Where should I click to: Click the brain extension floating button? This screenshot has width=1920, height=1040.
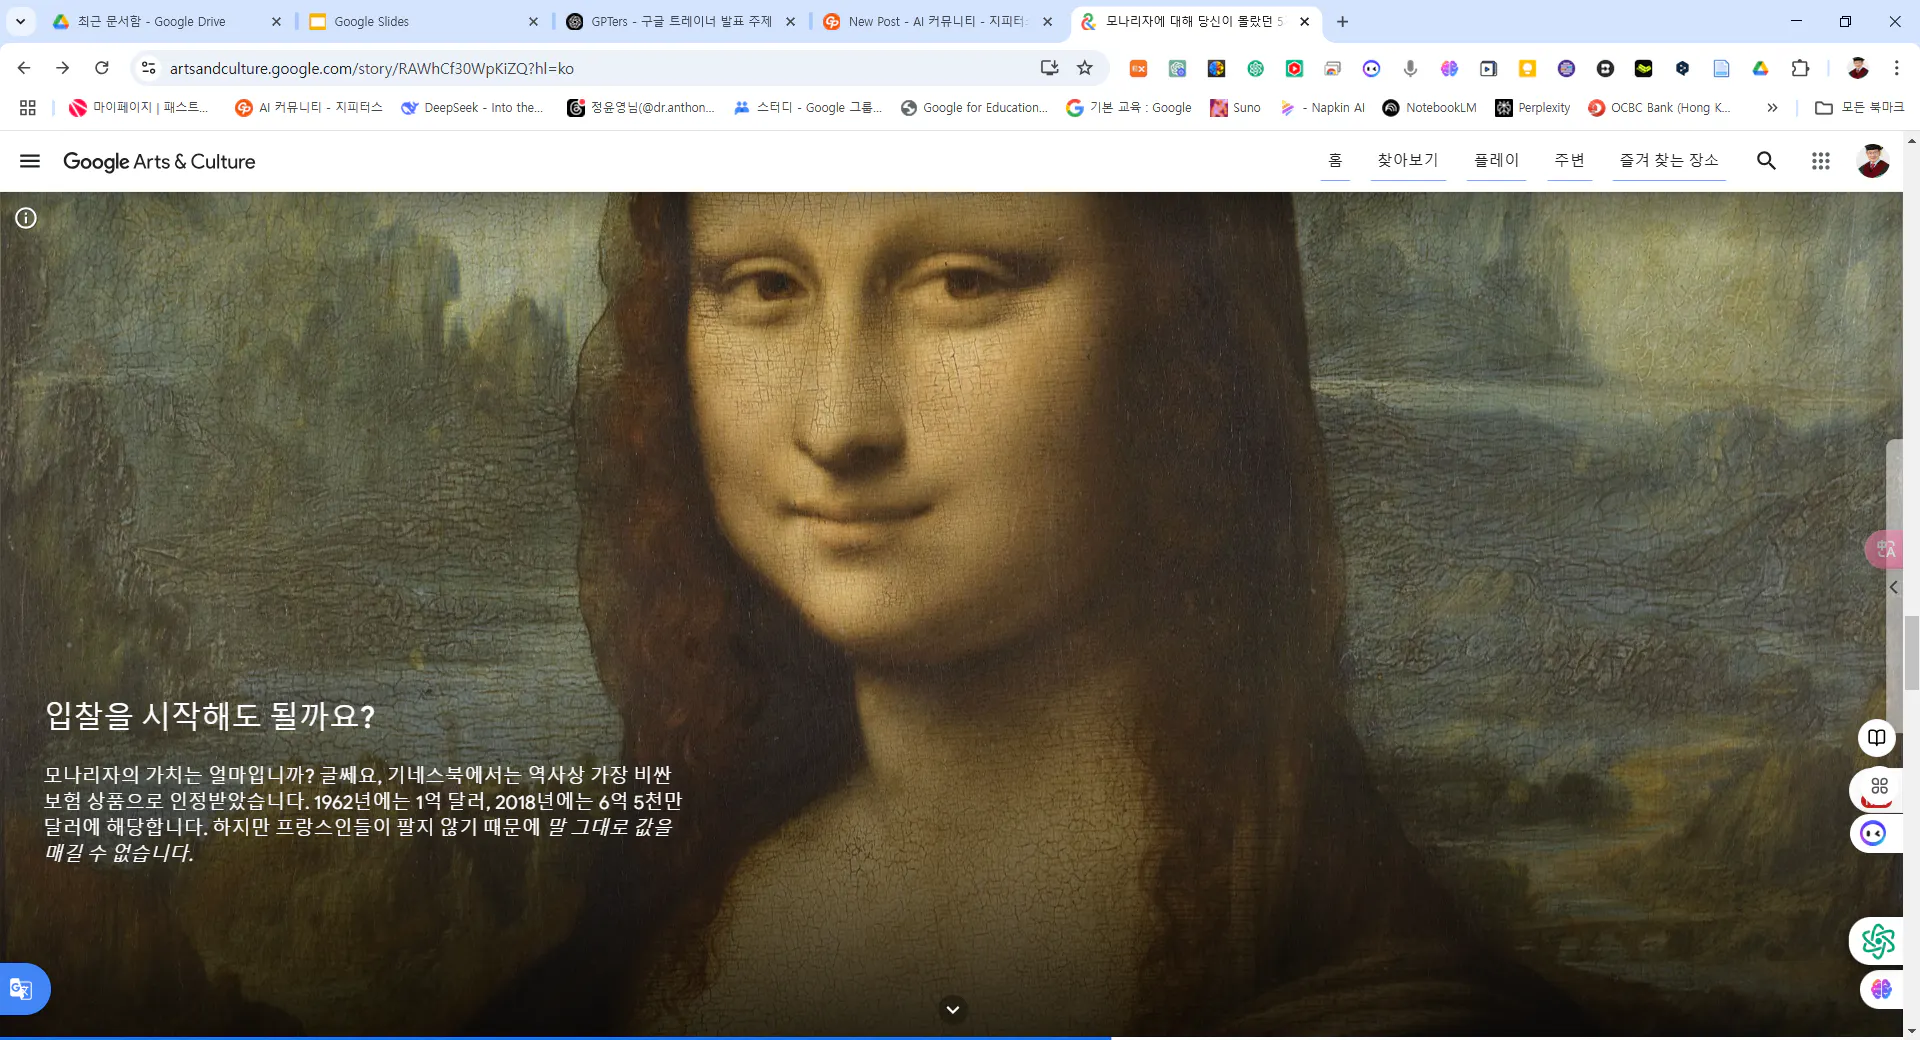[x=1881, y=989]
